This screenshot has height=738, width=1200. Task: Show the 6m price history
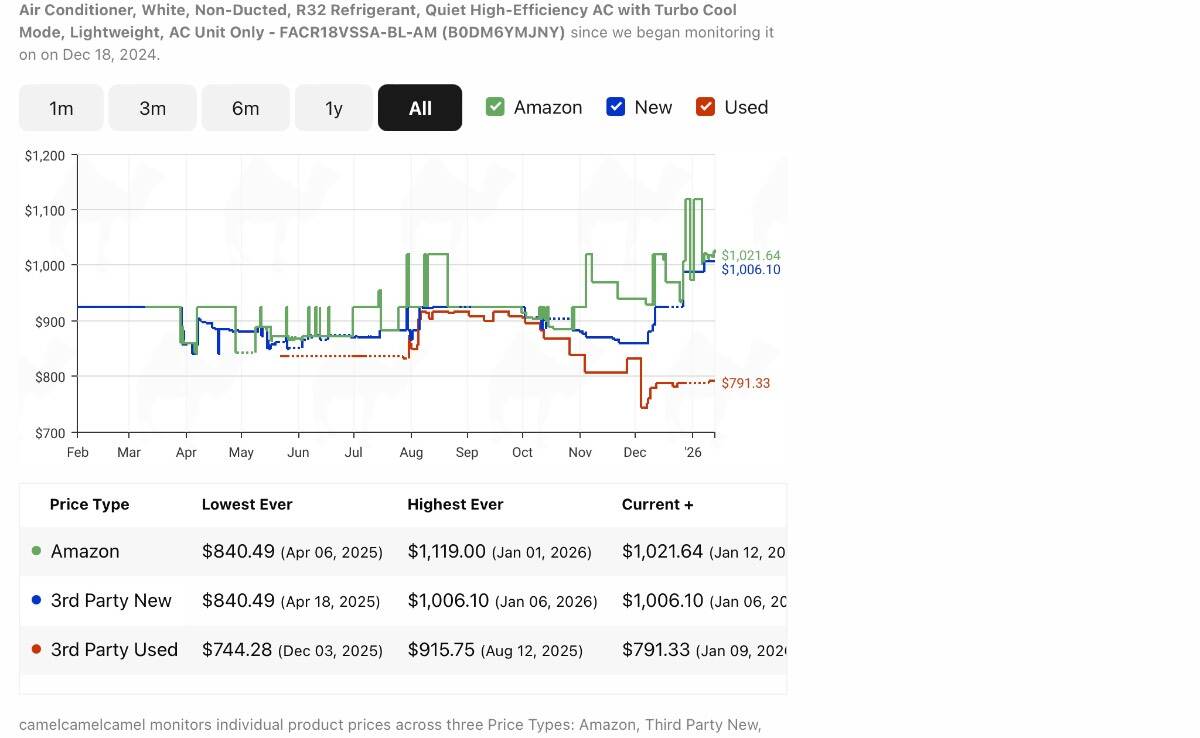[x=245, y=108]
